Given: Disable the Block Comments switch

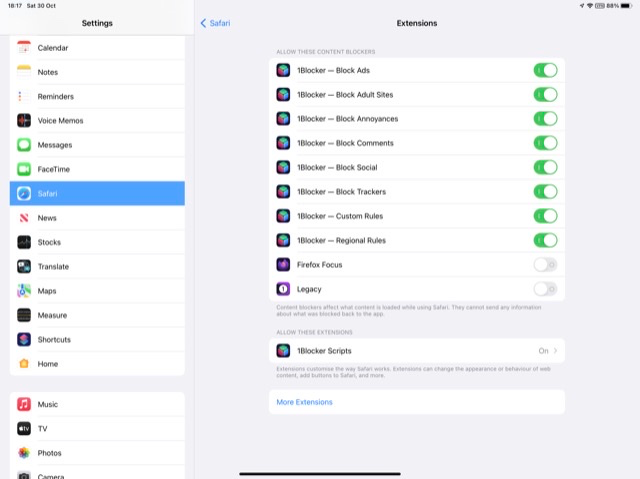Looking at the screenshot, I should [x=545, y=143].
